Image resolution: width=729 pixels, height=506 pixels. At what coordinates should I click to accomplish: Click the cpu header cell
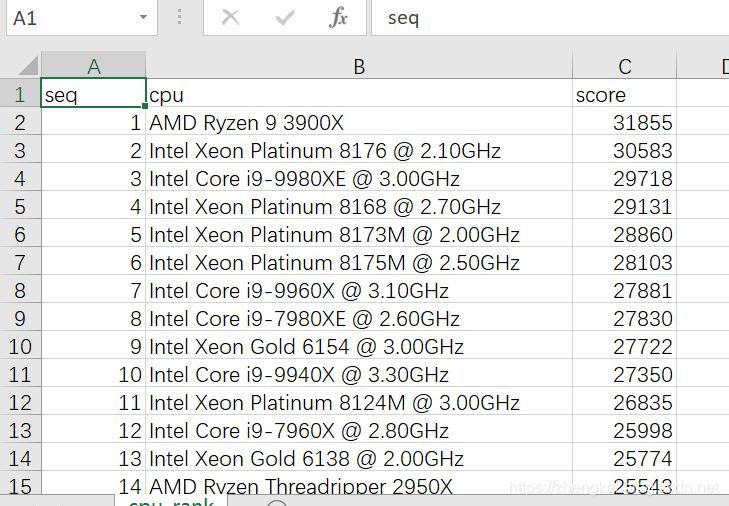pyautogui.click(x=359, y=93)
